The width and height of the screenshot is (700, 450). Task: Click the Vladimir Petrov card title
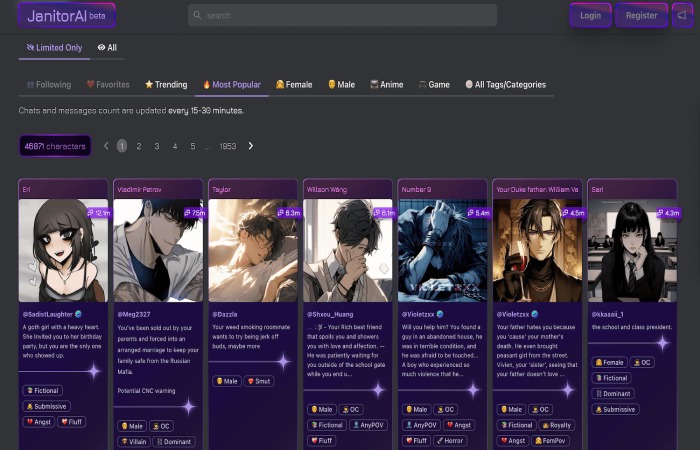139,189
